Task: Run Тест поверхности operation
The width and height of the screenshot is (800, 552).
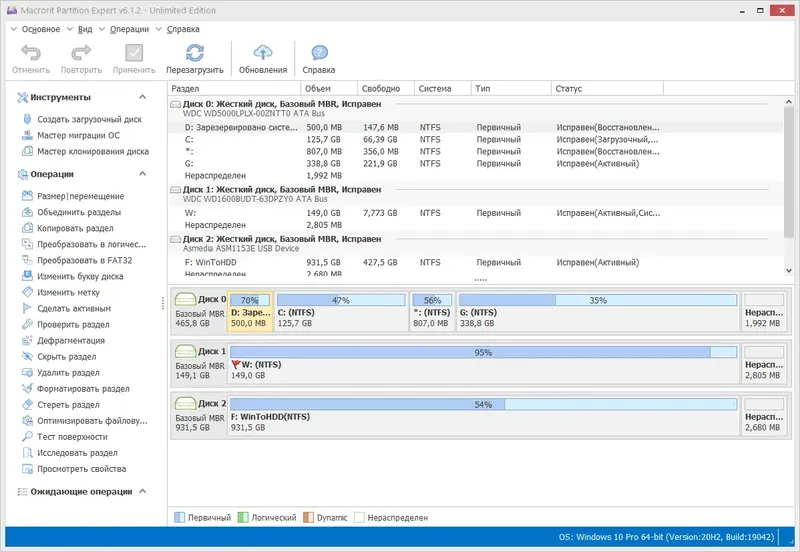Action: tap(72, 437)
